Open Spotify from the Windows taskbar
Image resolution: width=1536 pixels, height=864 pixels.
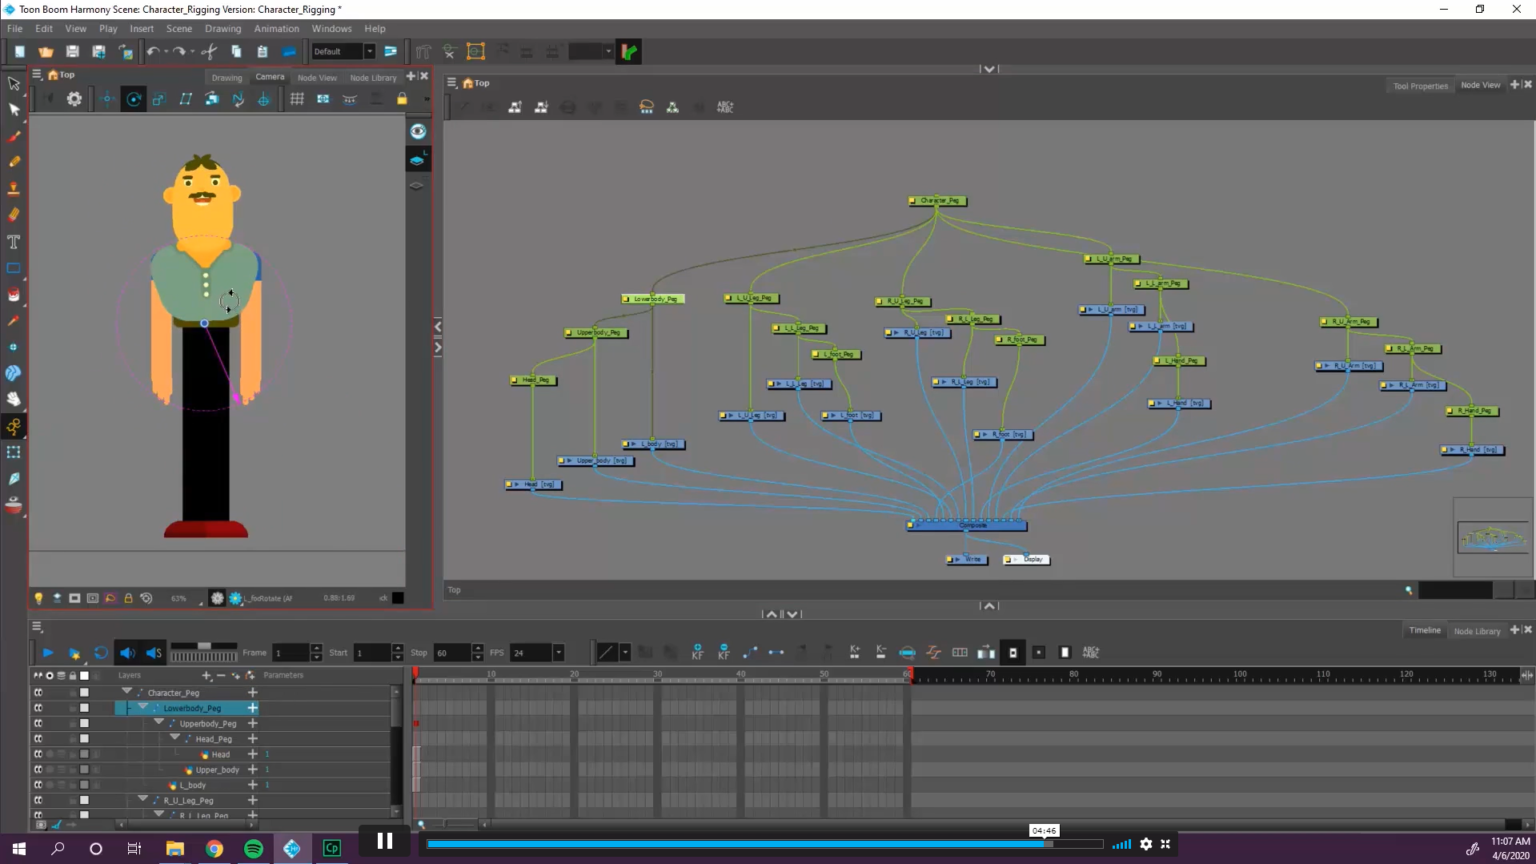point(253,849)
